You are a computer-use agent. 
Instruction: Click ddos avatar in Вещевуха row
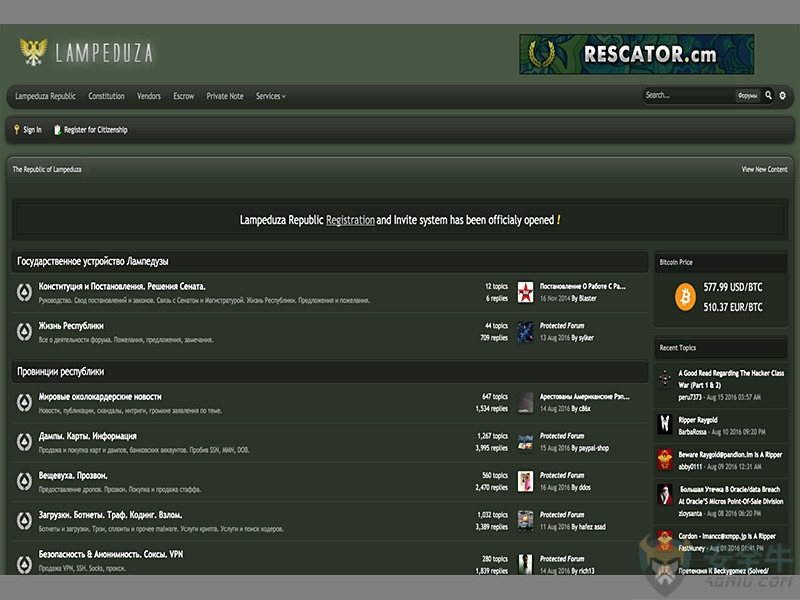coord(525,481)
